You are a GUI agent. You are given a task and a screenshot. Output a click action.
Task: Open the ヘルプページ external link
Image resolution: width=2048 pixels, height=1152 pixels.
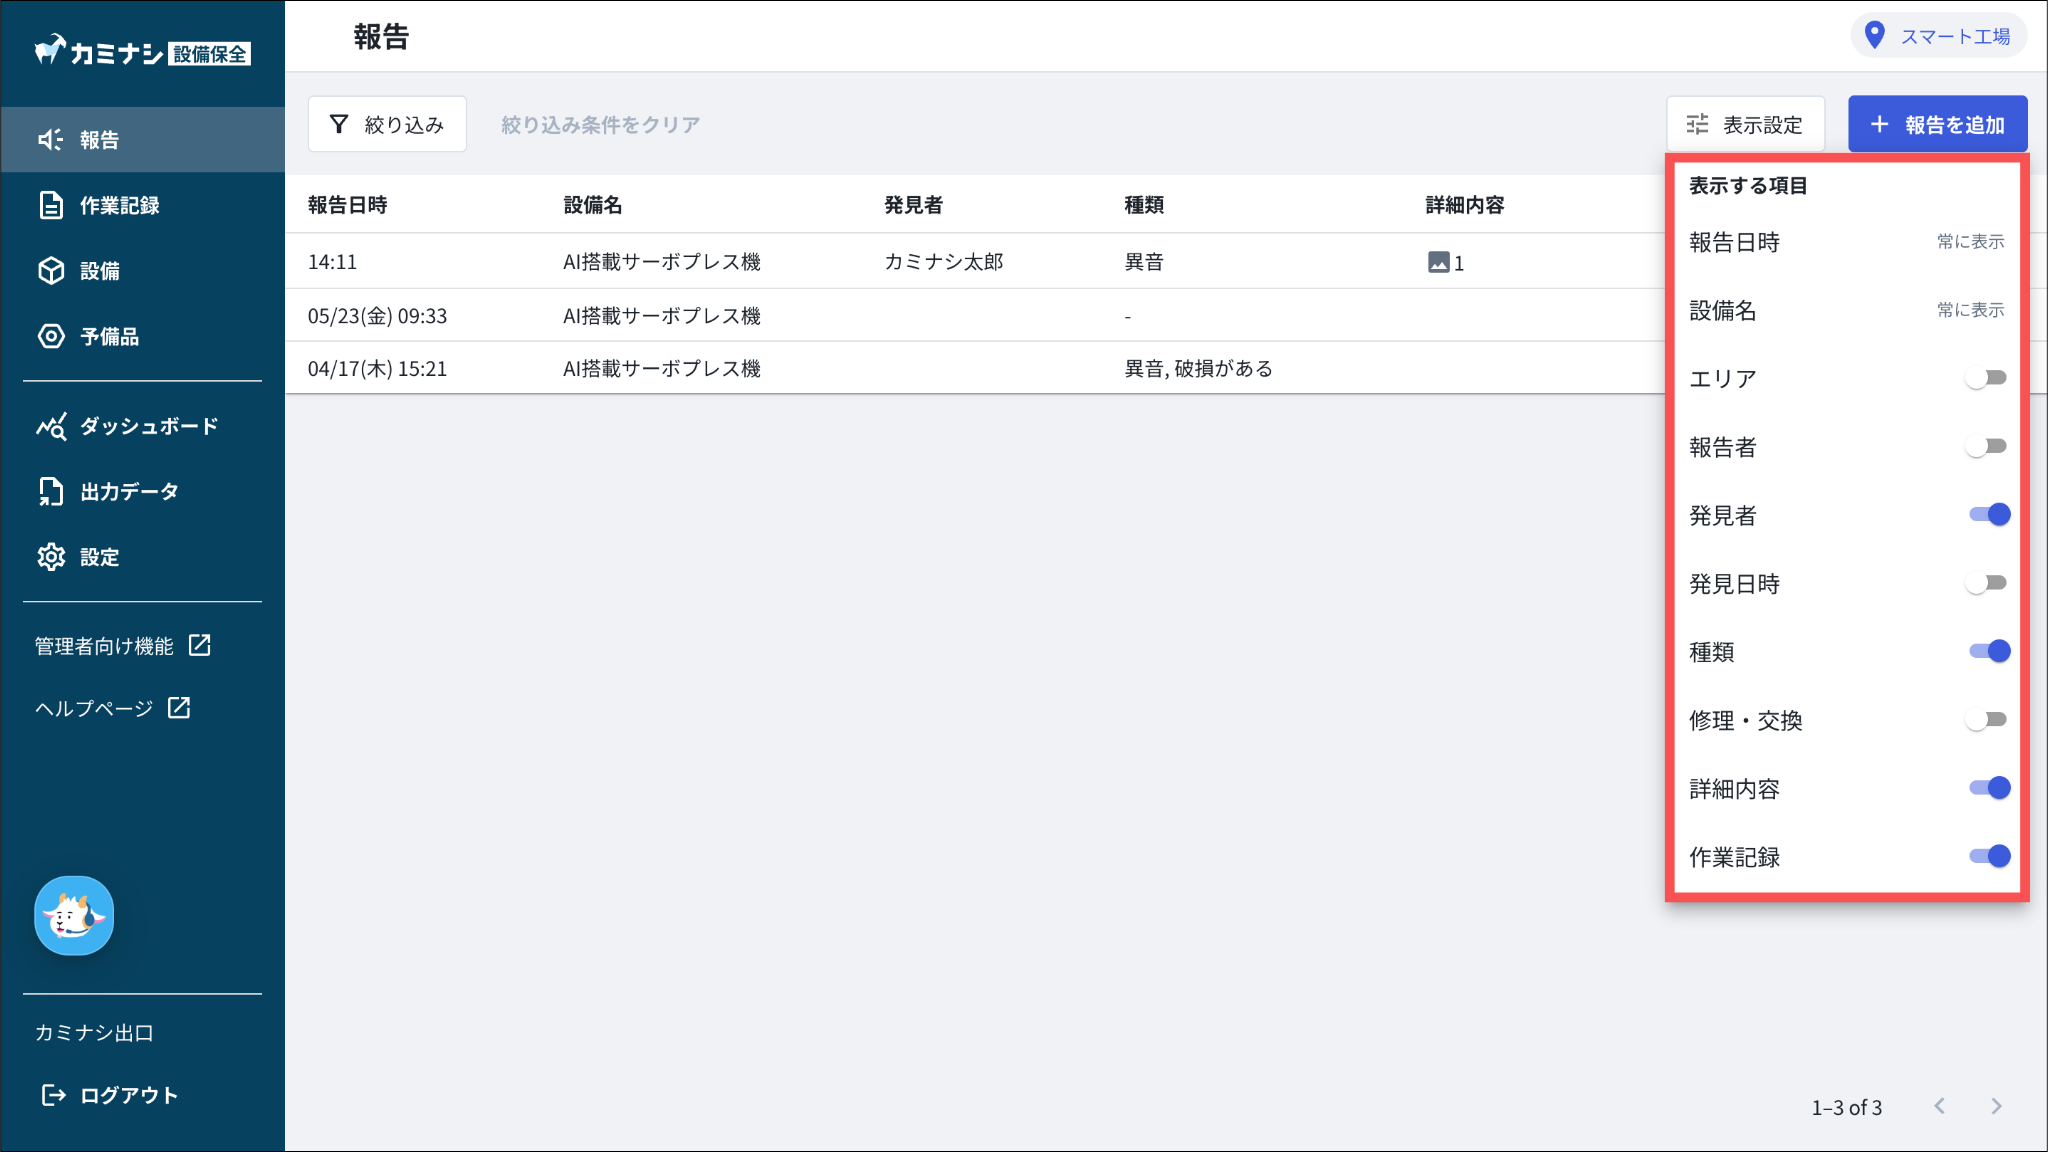[x=112, y=708]
